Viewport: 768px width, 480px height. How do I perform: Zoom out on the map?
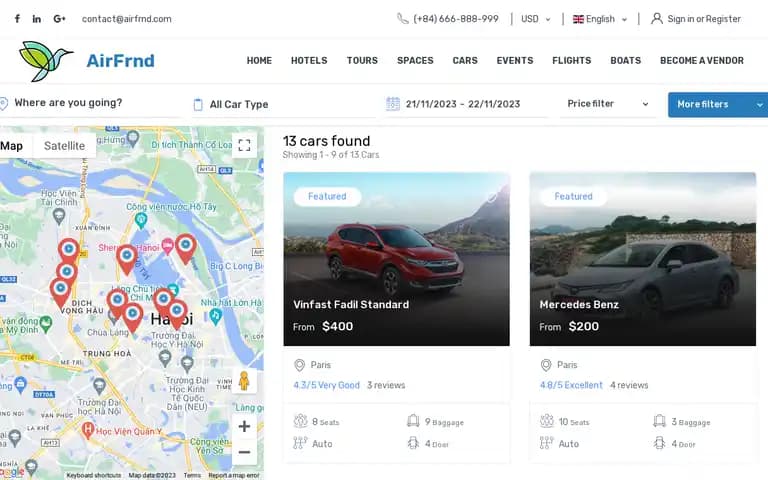coord(244,452)
